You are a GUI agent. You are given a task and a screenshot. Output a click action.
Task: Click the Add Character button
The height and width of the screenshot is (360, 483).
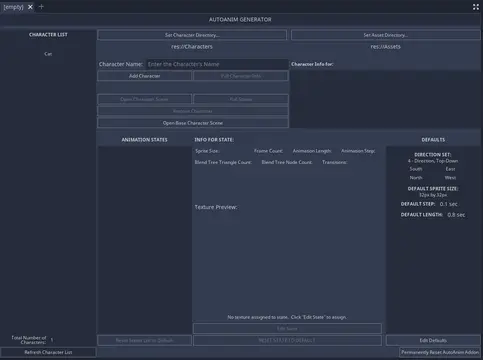pyautogui.click(x=144, y=76)
